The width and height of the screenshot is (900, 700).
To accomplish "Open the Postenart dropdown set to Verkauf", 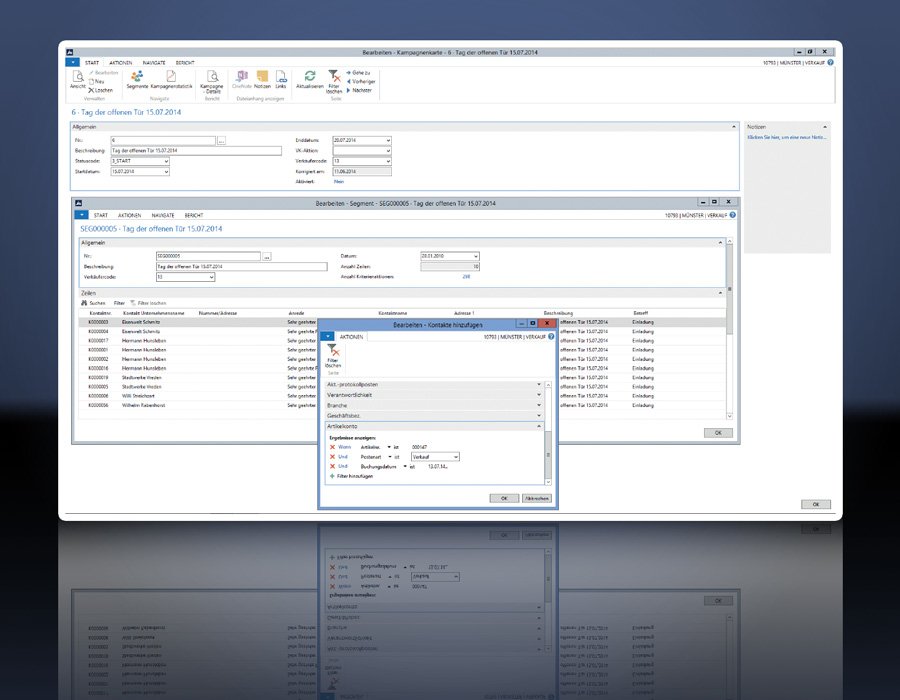I will point(456,457).
